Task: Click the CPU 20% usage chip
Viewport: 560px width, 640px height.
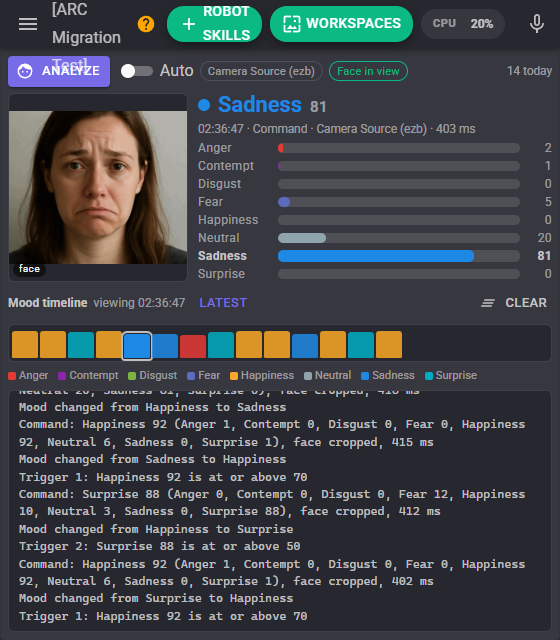Action: (x=463, y=24)
